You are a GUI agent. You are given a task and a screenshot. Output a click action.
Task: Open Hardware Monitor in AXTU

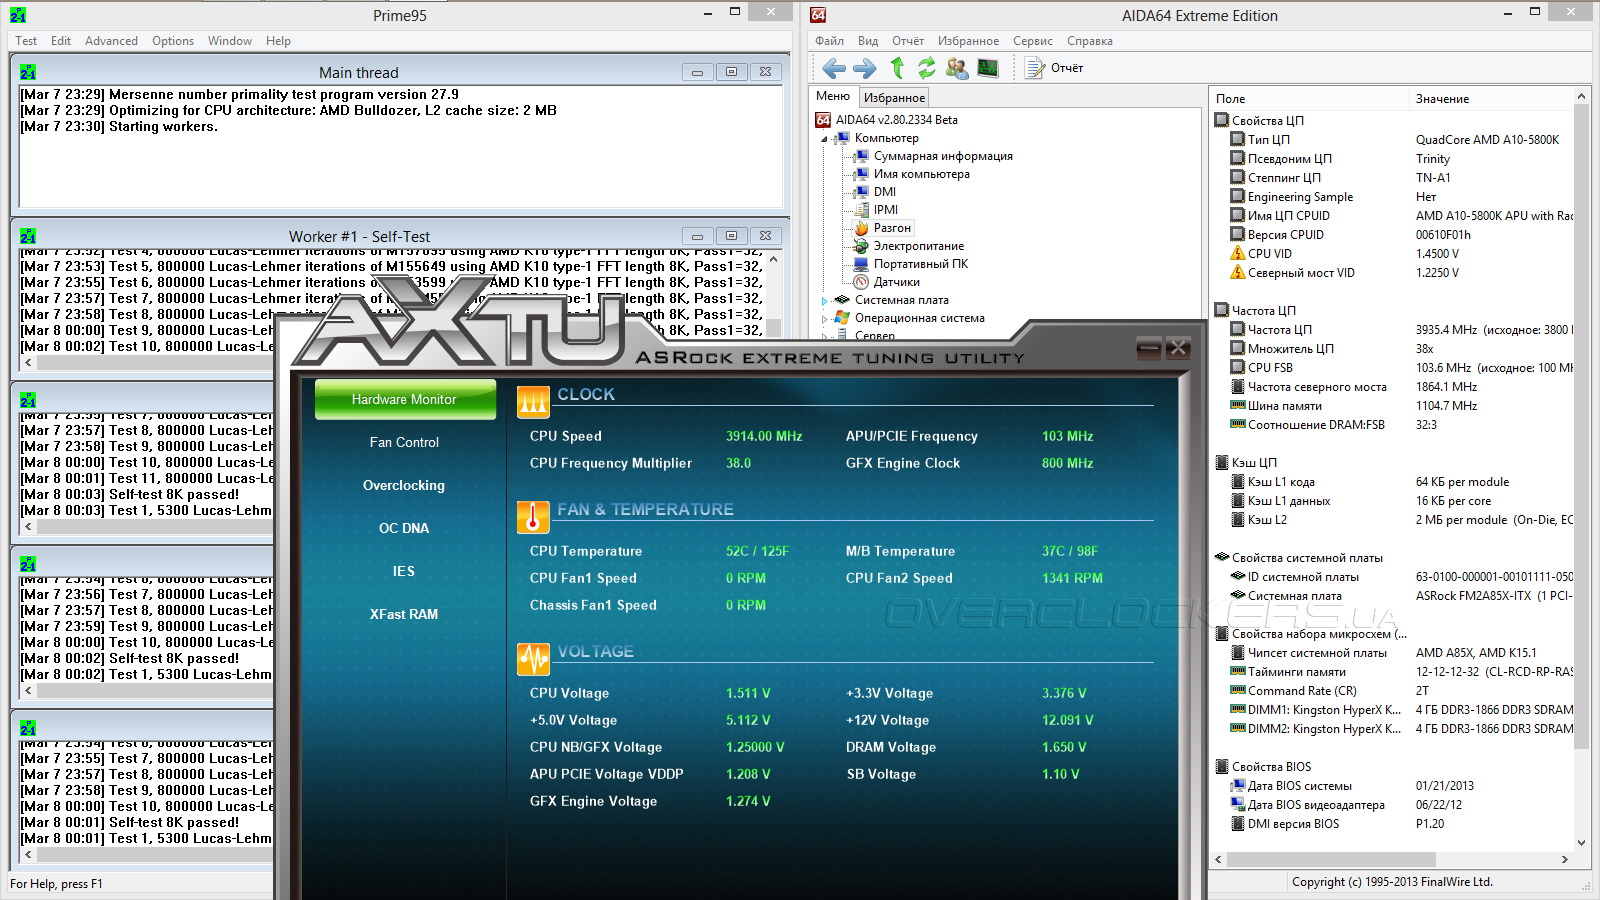tap(405, 399)
